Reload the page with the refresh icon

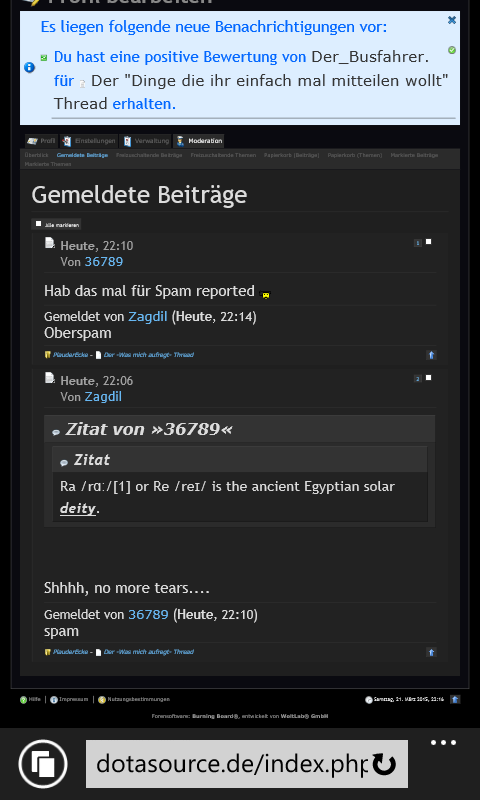pos(384,764)
